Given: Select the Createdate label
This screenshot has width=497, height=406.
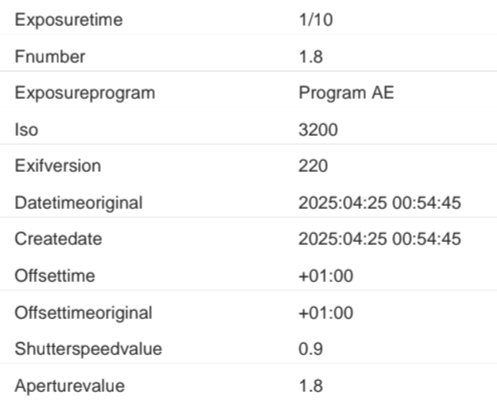Looking at the screenshot, I should tap(58, 239).
